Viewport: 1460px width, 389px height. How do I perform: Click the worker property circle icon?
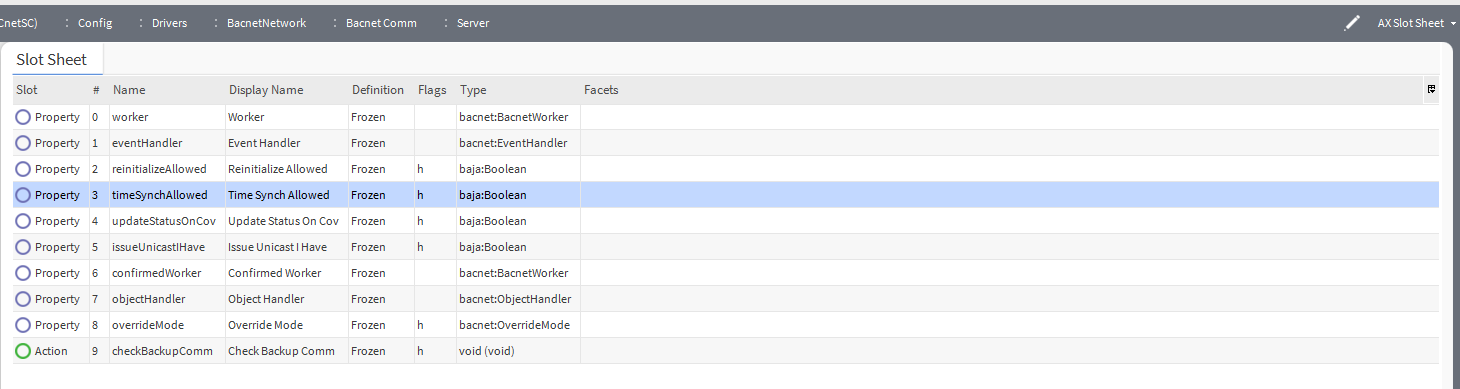pyautogui.click(x=23, y=117)
